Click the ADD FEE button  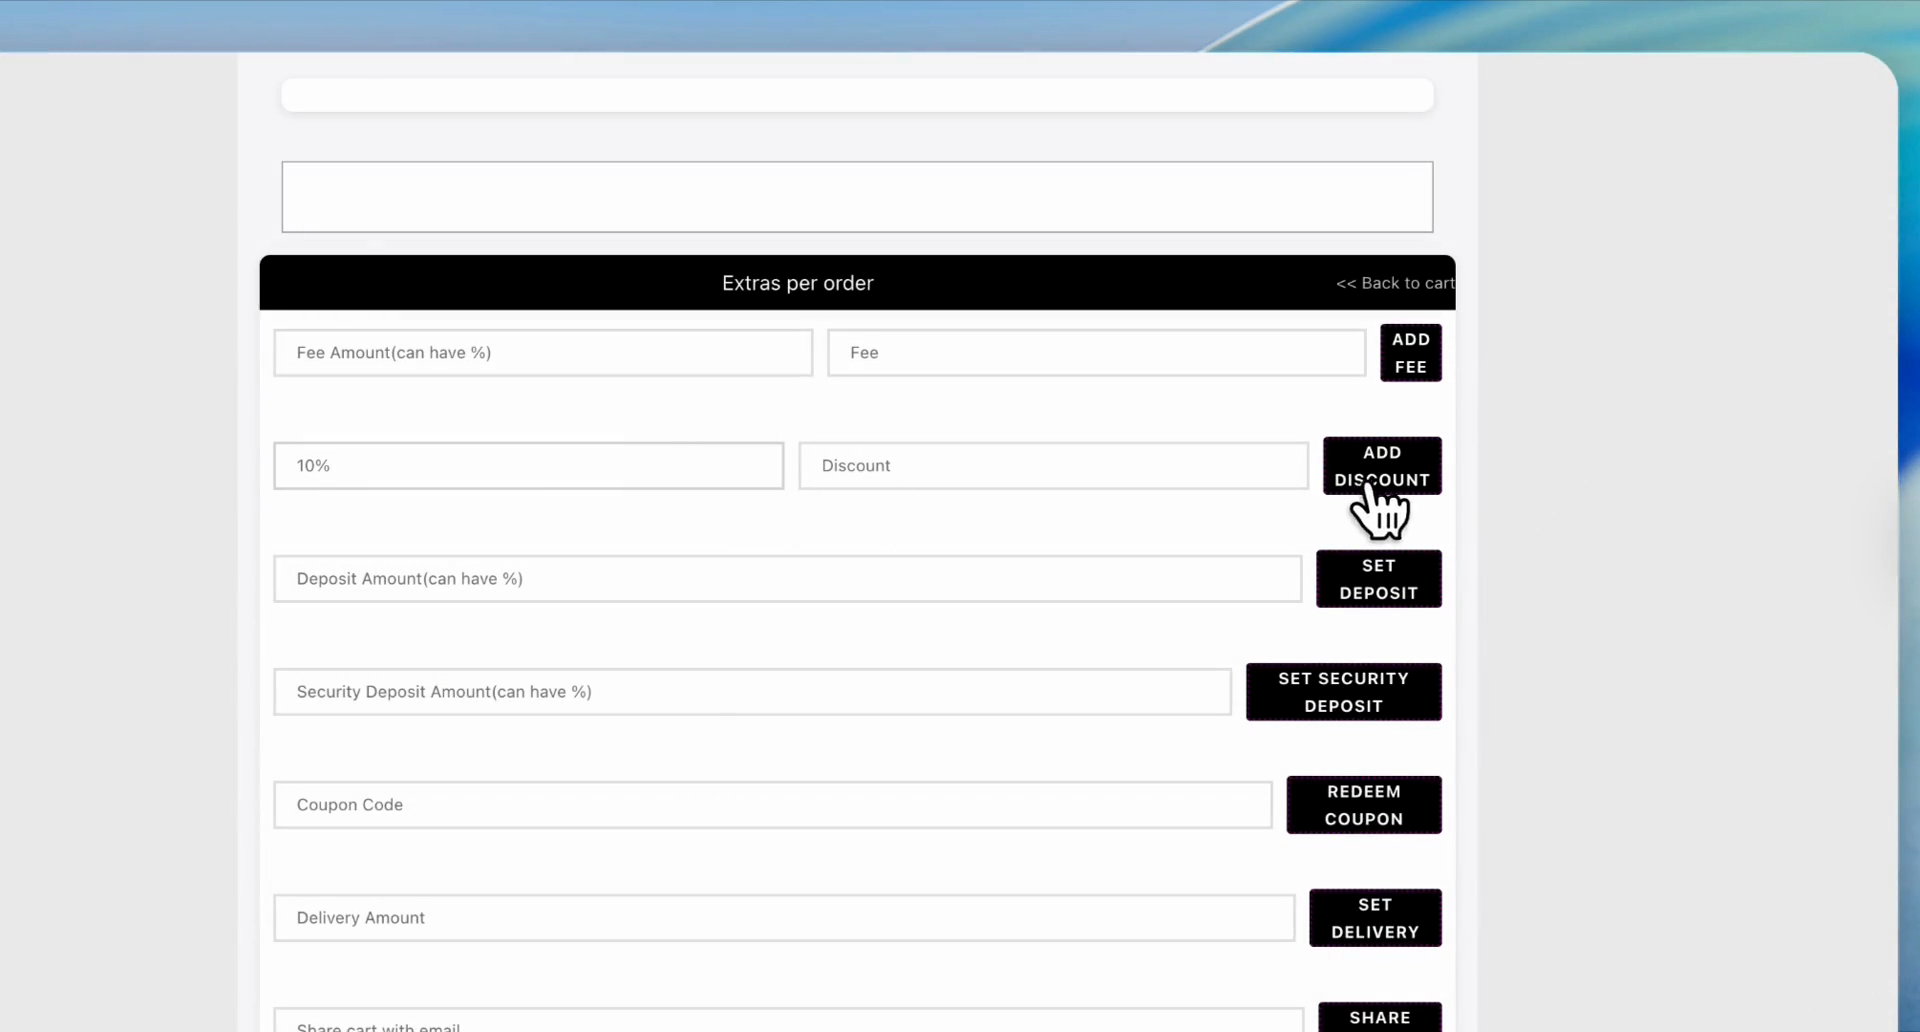[x=1410, y=352]
